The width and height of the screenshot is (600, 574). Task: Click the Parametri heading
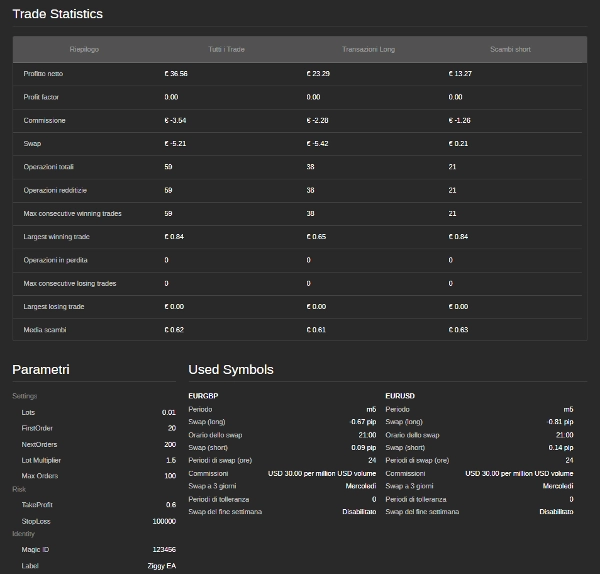tap(41, 370)
